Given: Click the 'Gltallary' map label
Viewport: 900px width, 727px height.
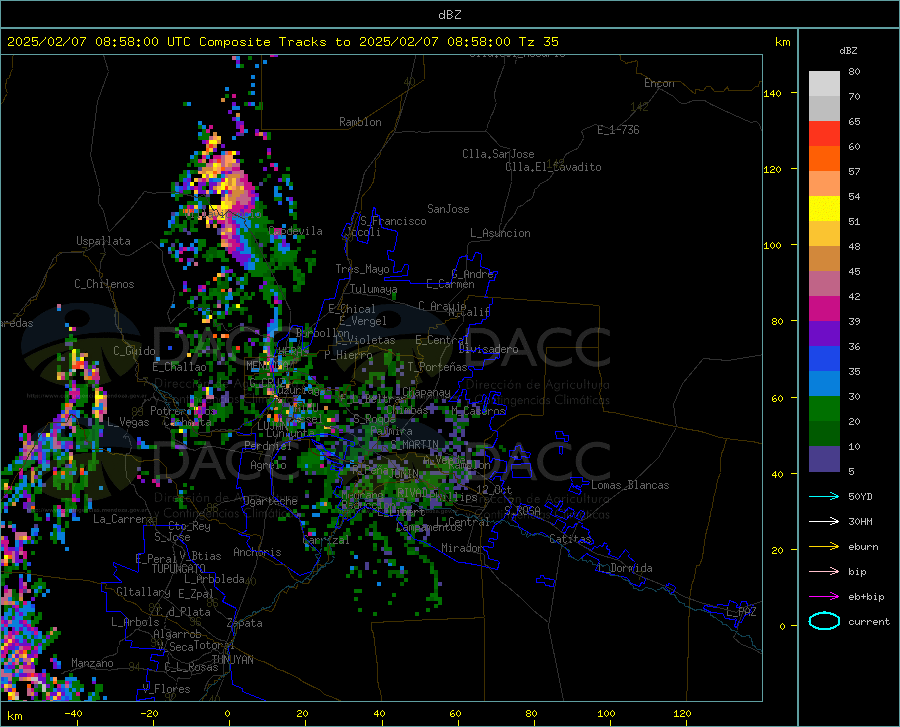Looking at the screenshot, I should click(x=143, y=592).
